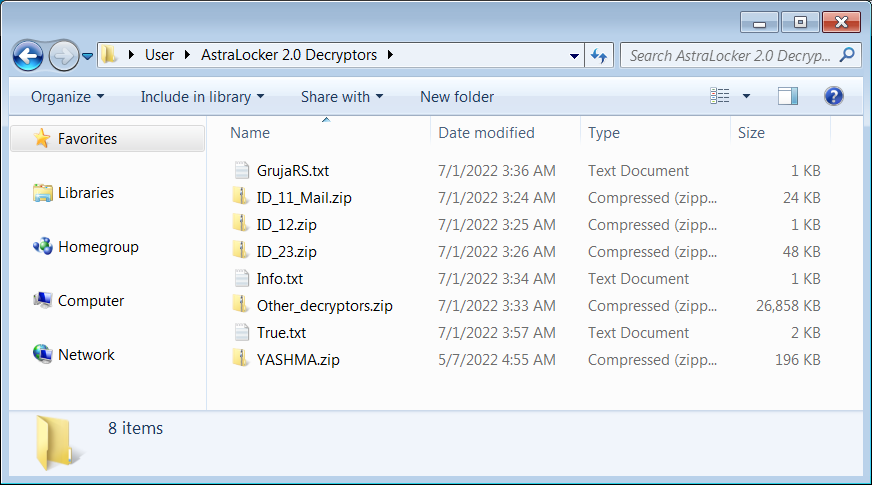
Task: Select the YASHMA.zip file icon
Action: pyautogui.click(x=241, y=360)
